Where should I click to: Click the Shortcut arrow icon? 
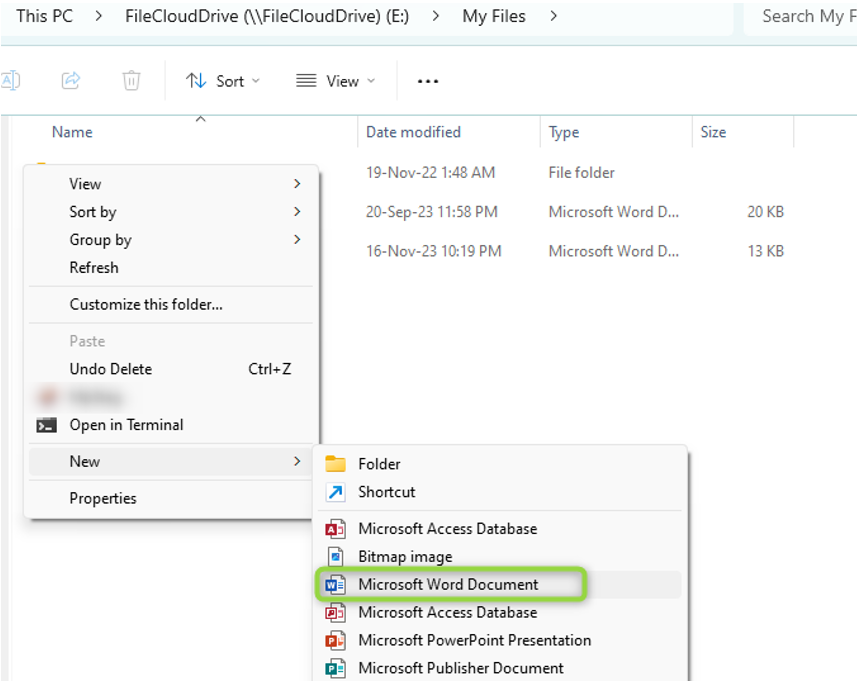point(335,492)
